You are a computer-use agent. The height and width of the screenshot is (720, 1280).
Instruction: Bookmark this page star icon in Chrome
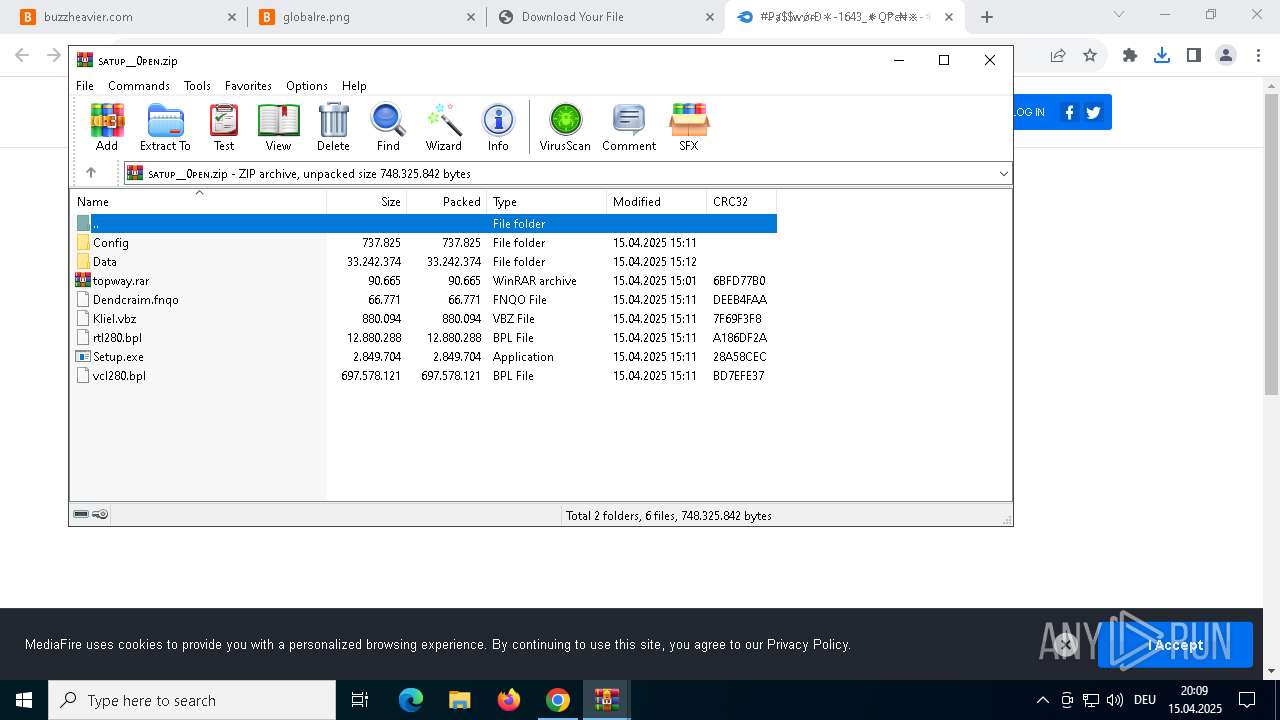1090,55
